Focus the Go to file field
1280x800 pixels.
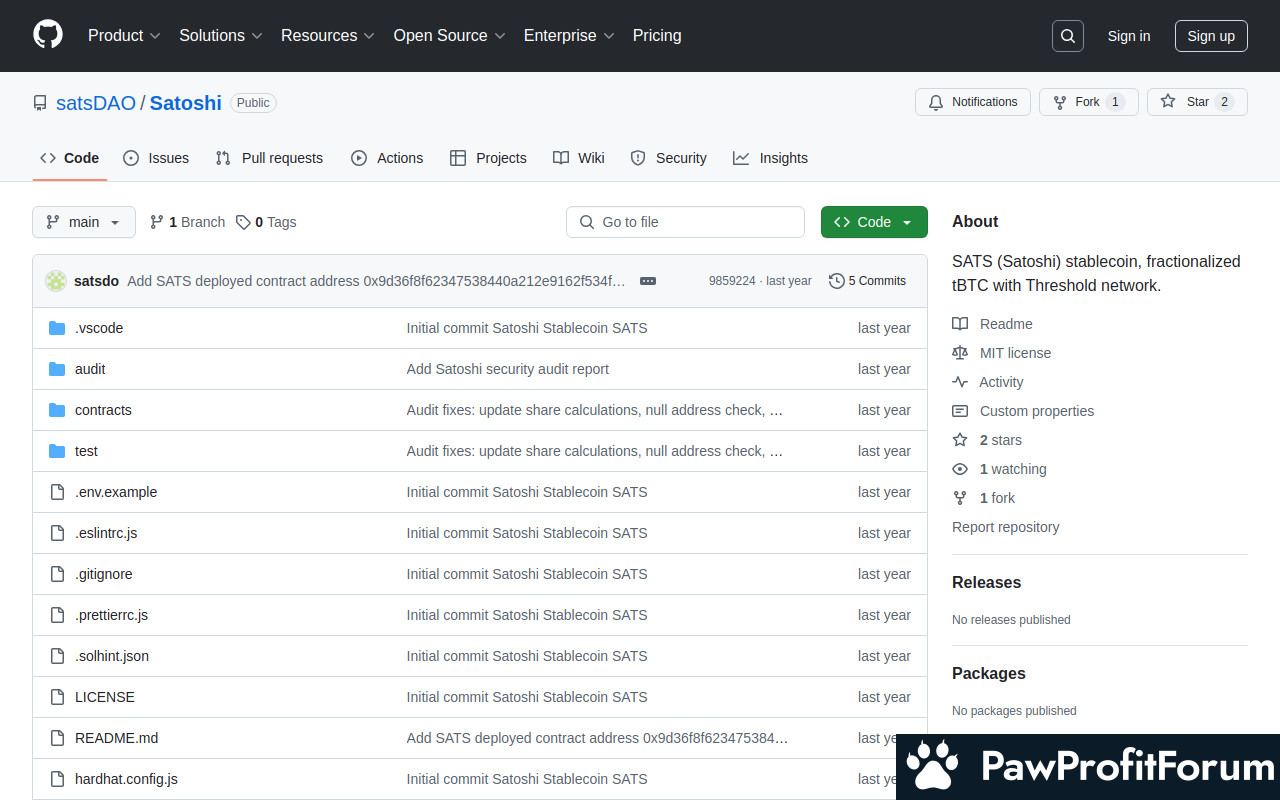point(685,222)
